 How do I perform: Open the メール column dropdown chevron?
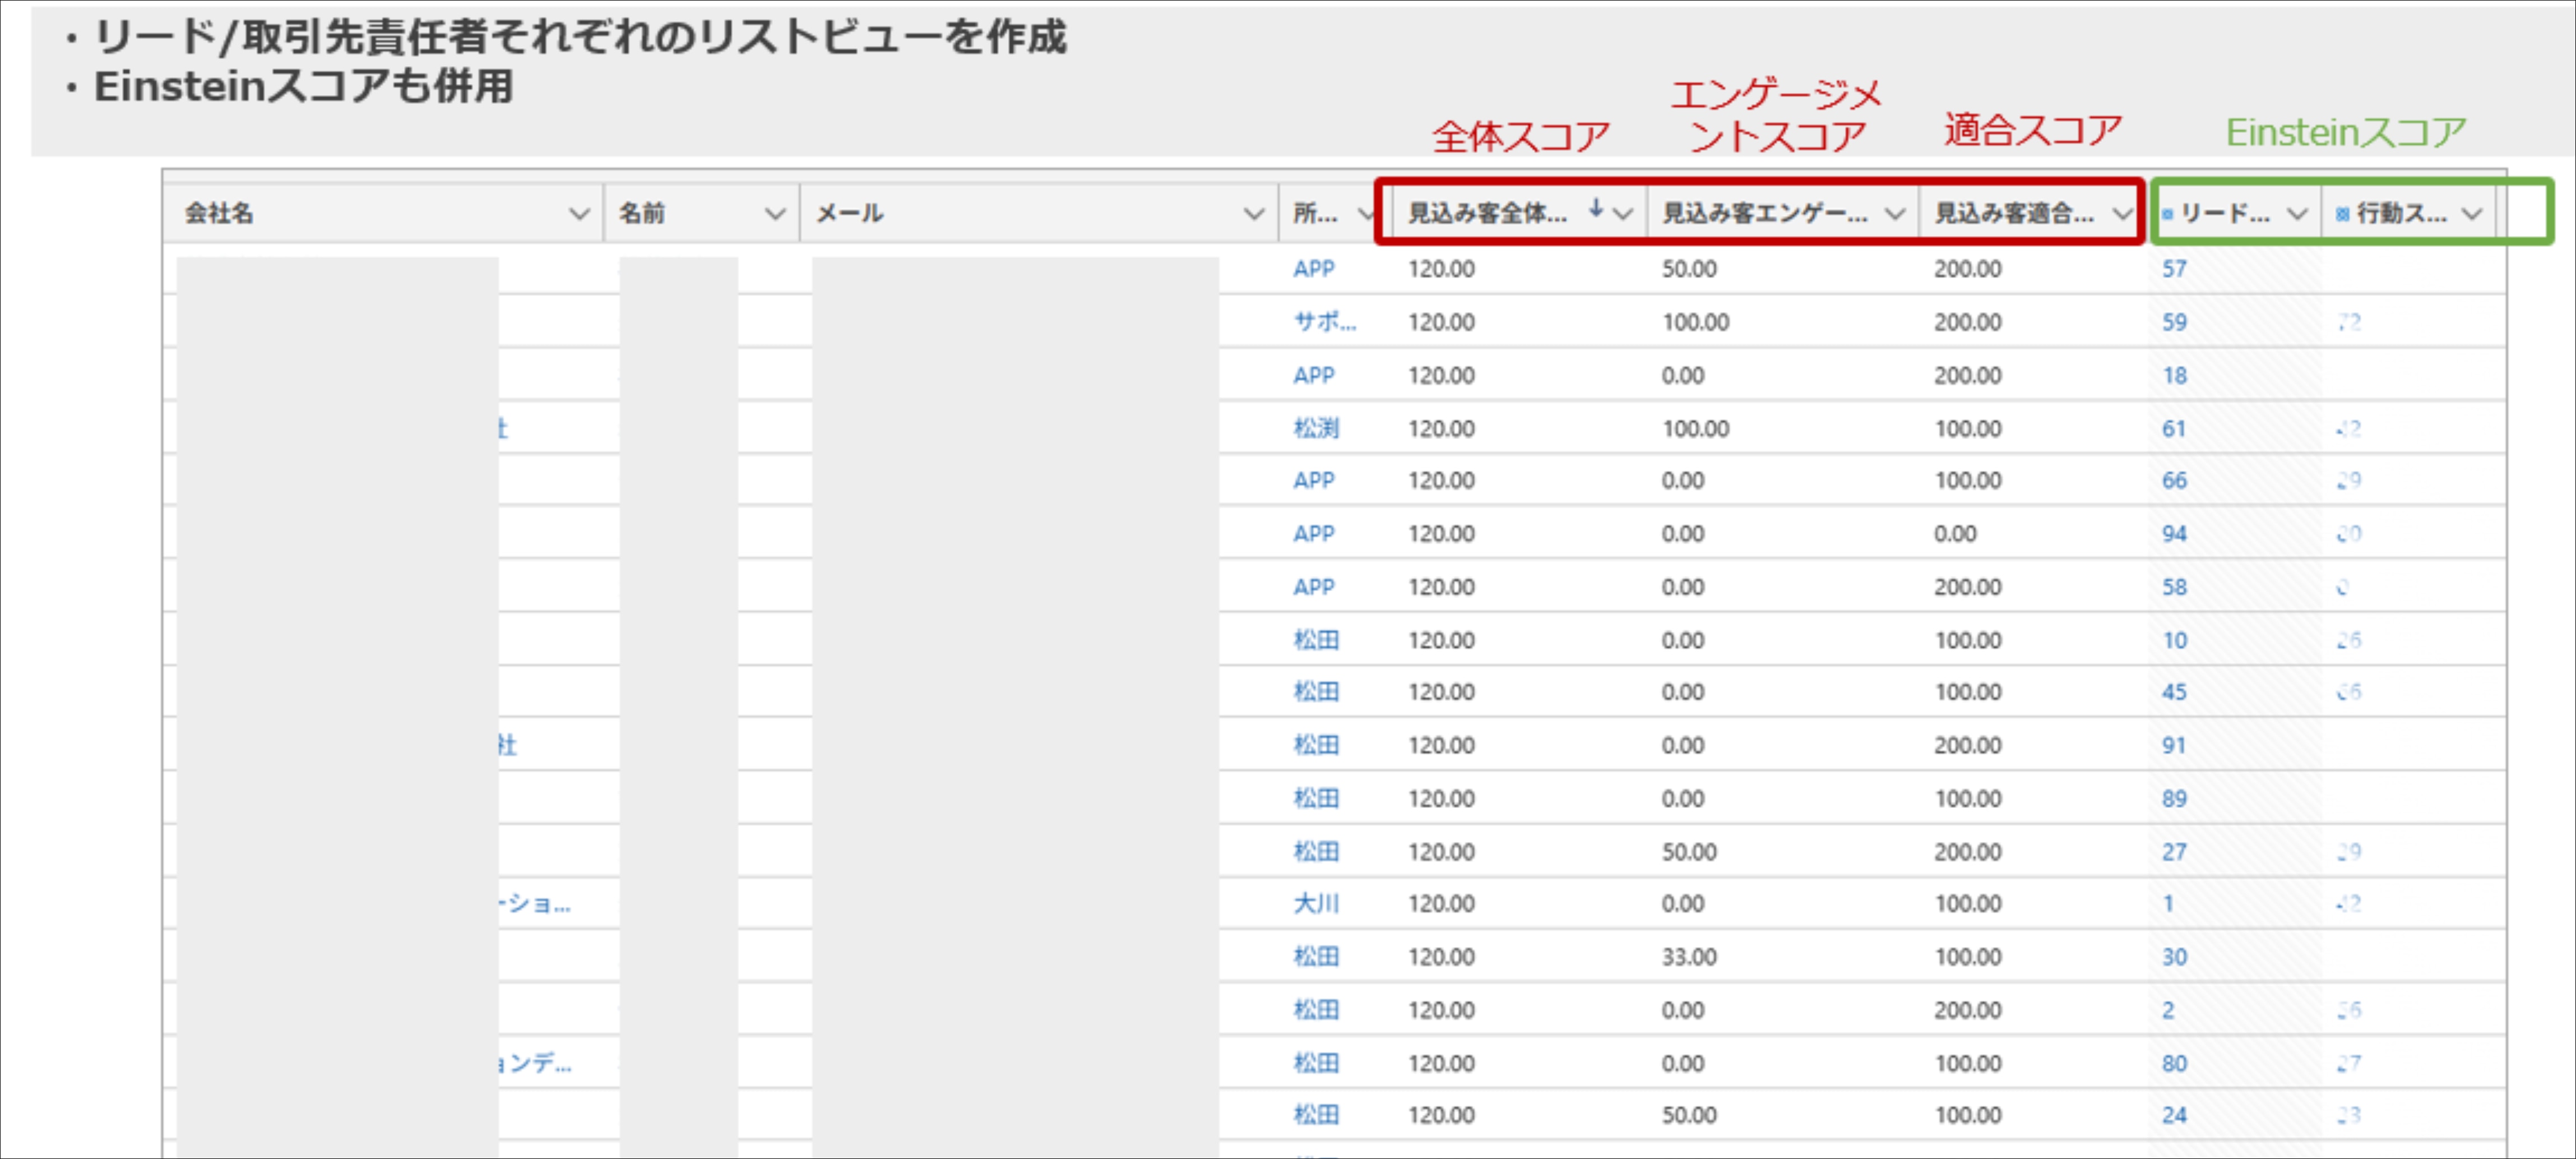click(1253, 214)
